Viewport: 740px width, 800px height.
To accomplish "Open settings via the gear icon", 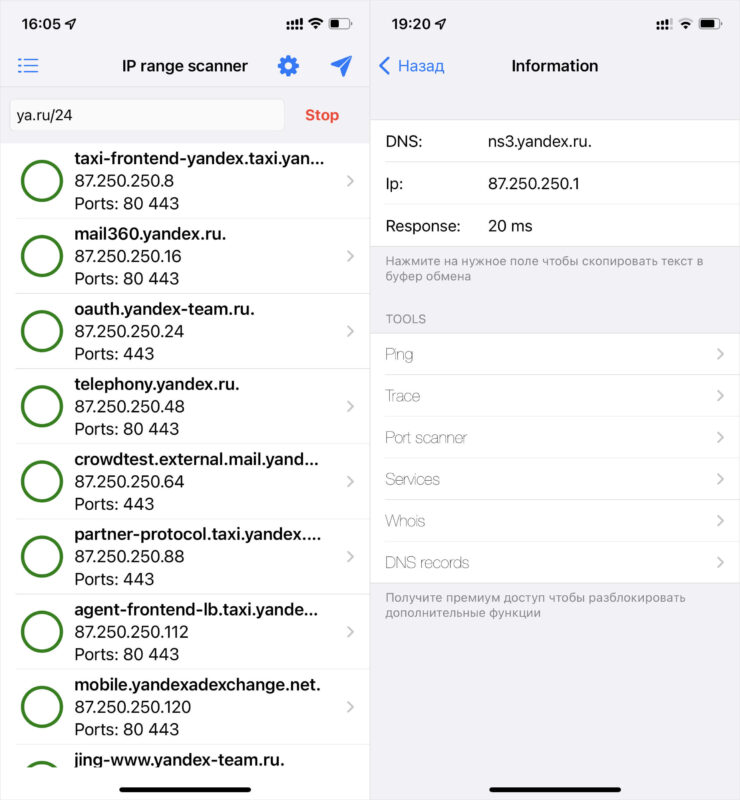I will click(x=288, y=66).
